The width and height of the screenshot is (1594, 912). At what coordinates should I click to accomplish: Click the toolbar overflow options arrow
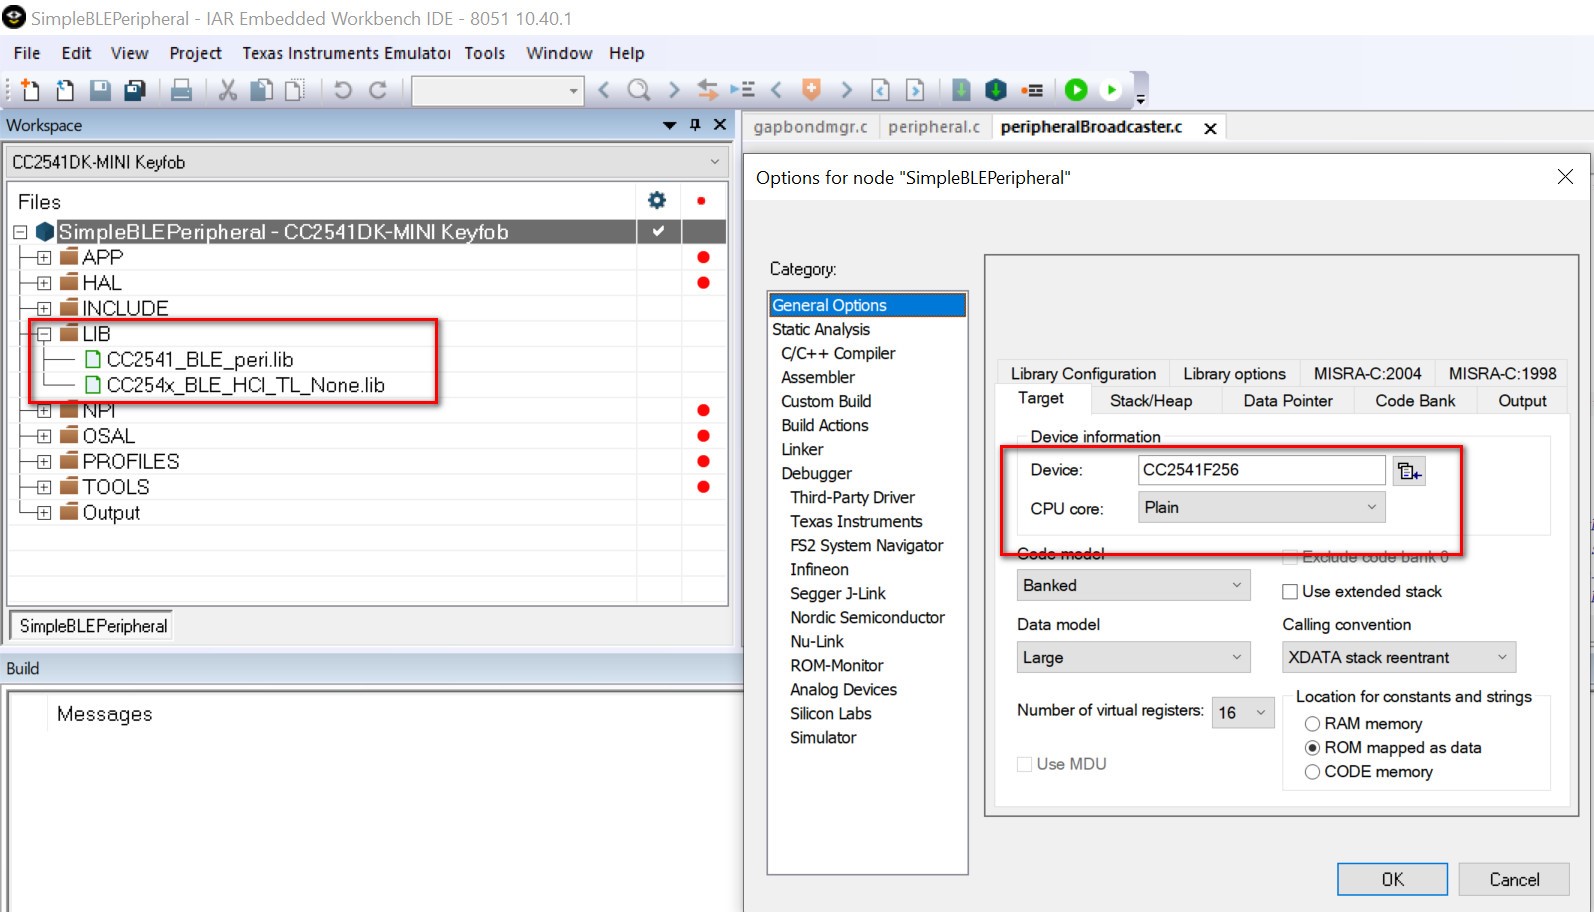click(x=1141, y=99)
